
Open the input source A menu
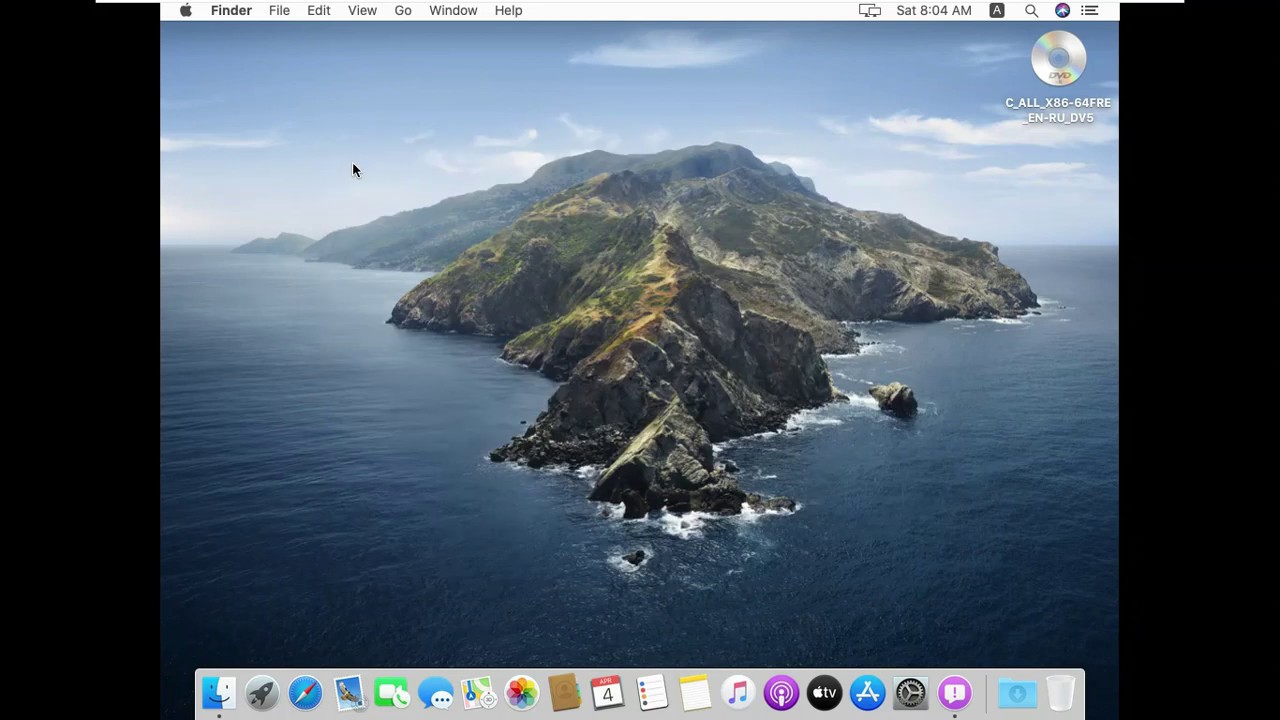click(x=997, y=10)
